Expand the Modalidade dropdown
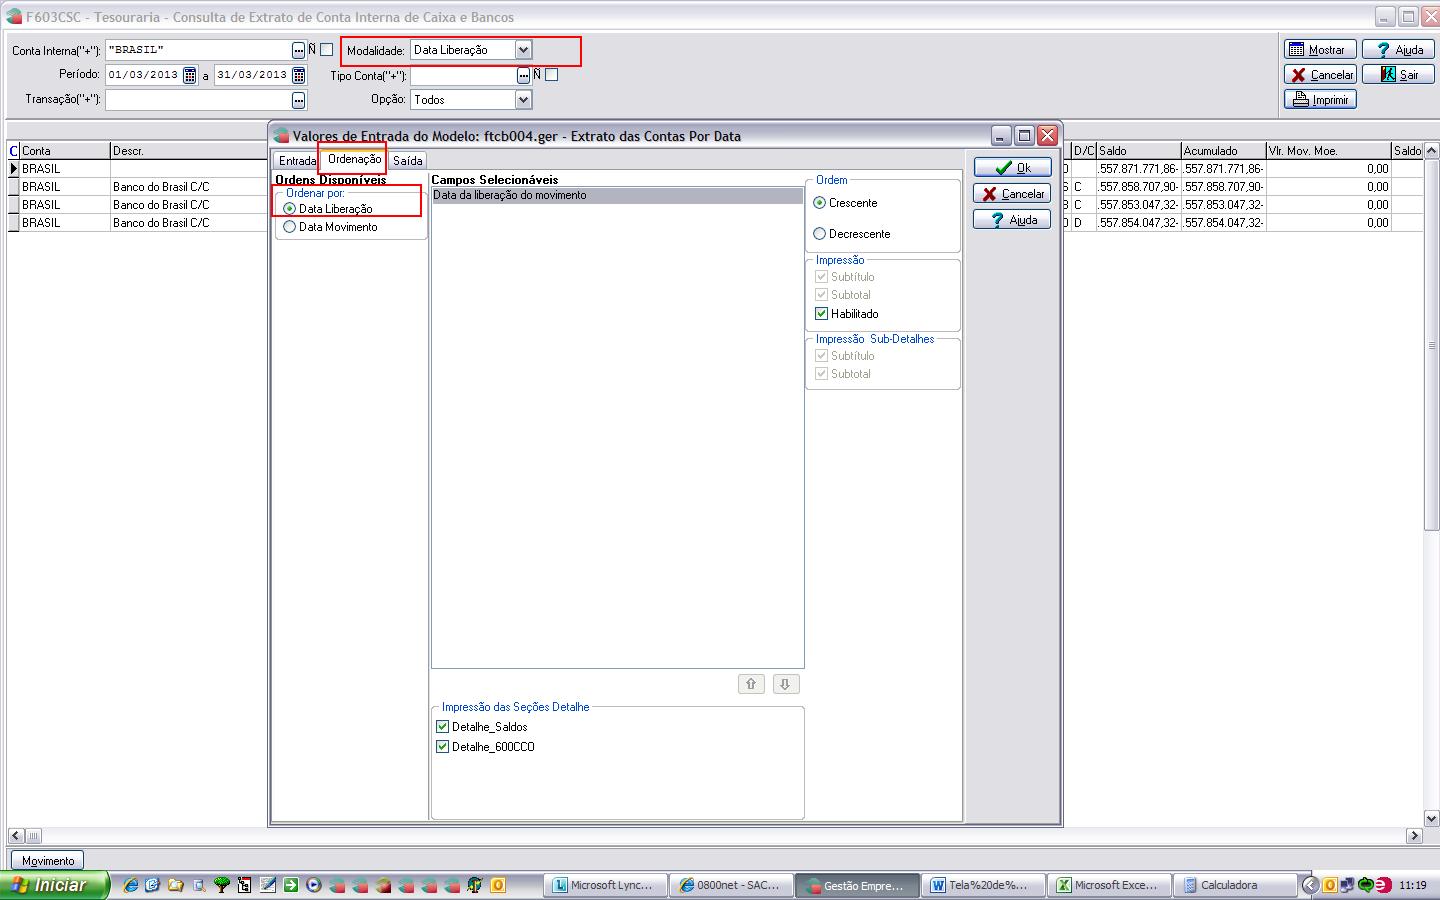 pyautogui.click(x=523, y=50)
